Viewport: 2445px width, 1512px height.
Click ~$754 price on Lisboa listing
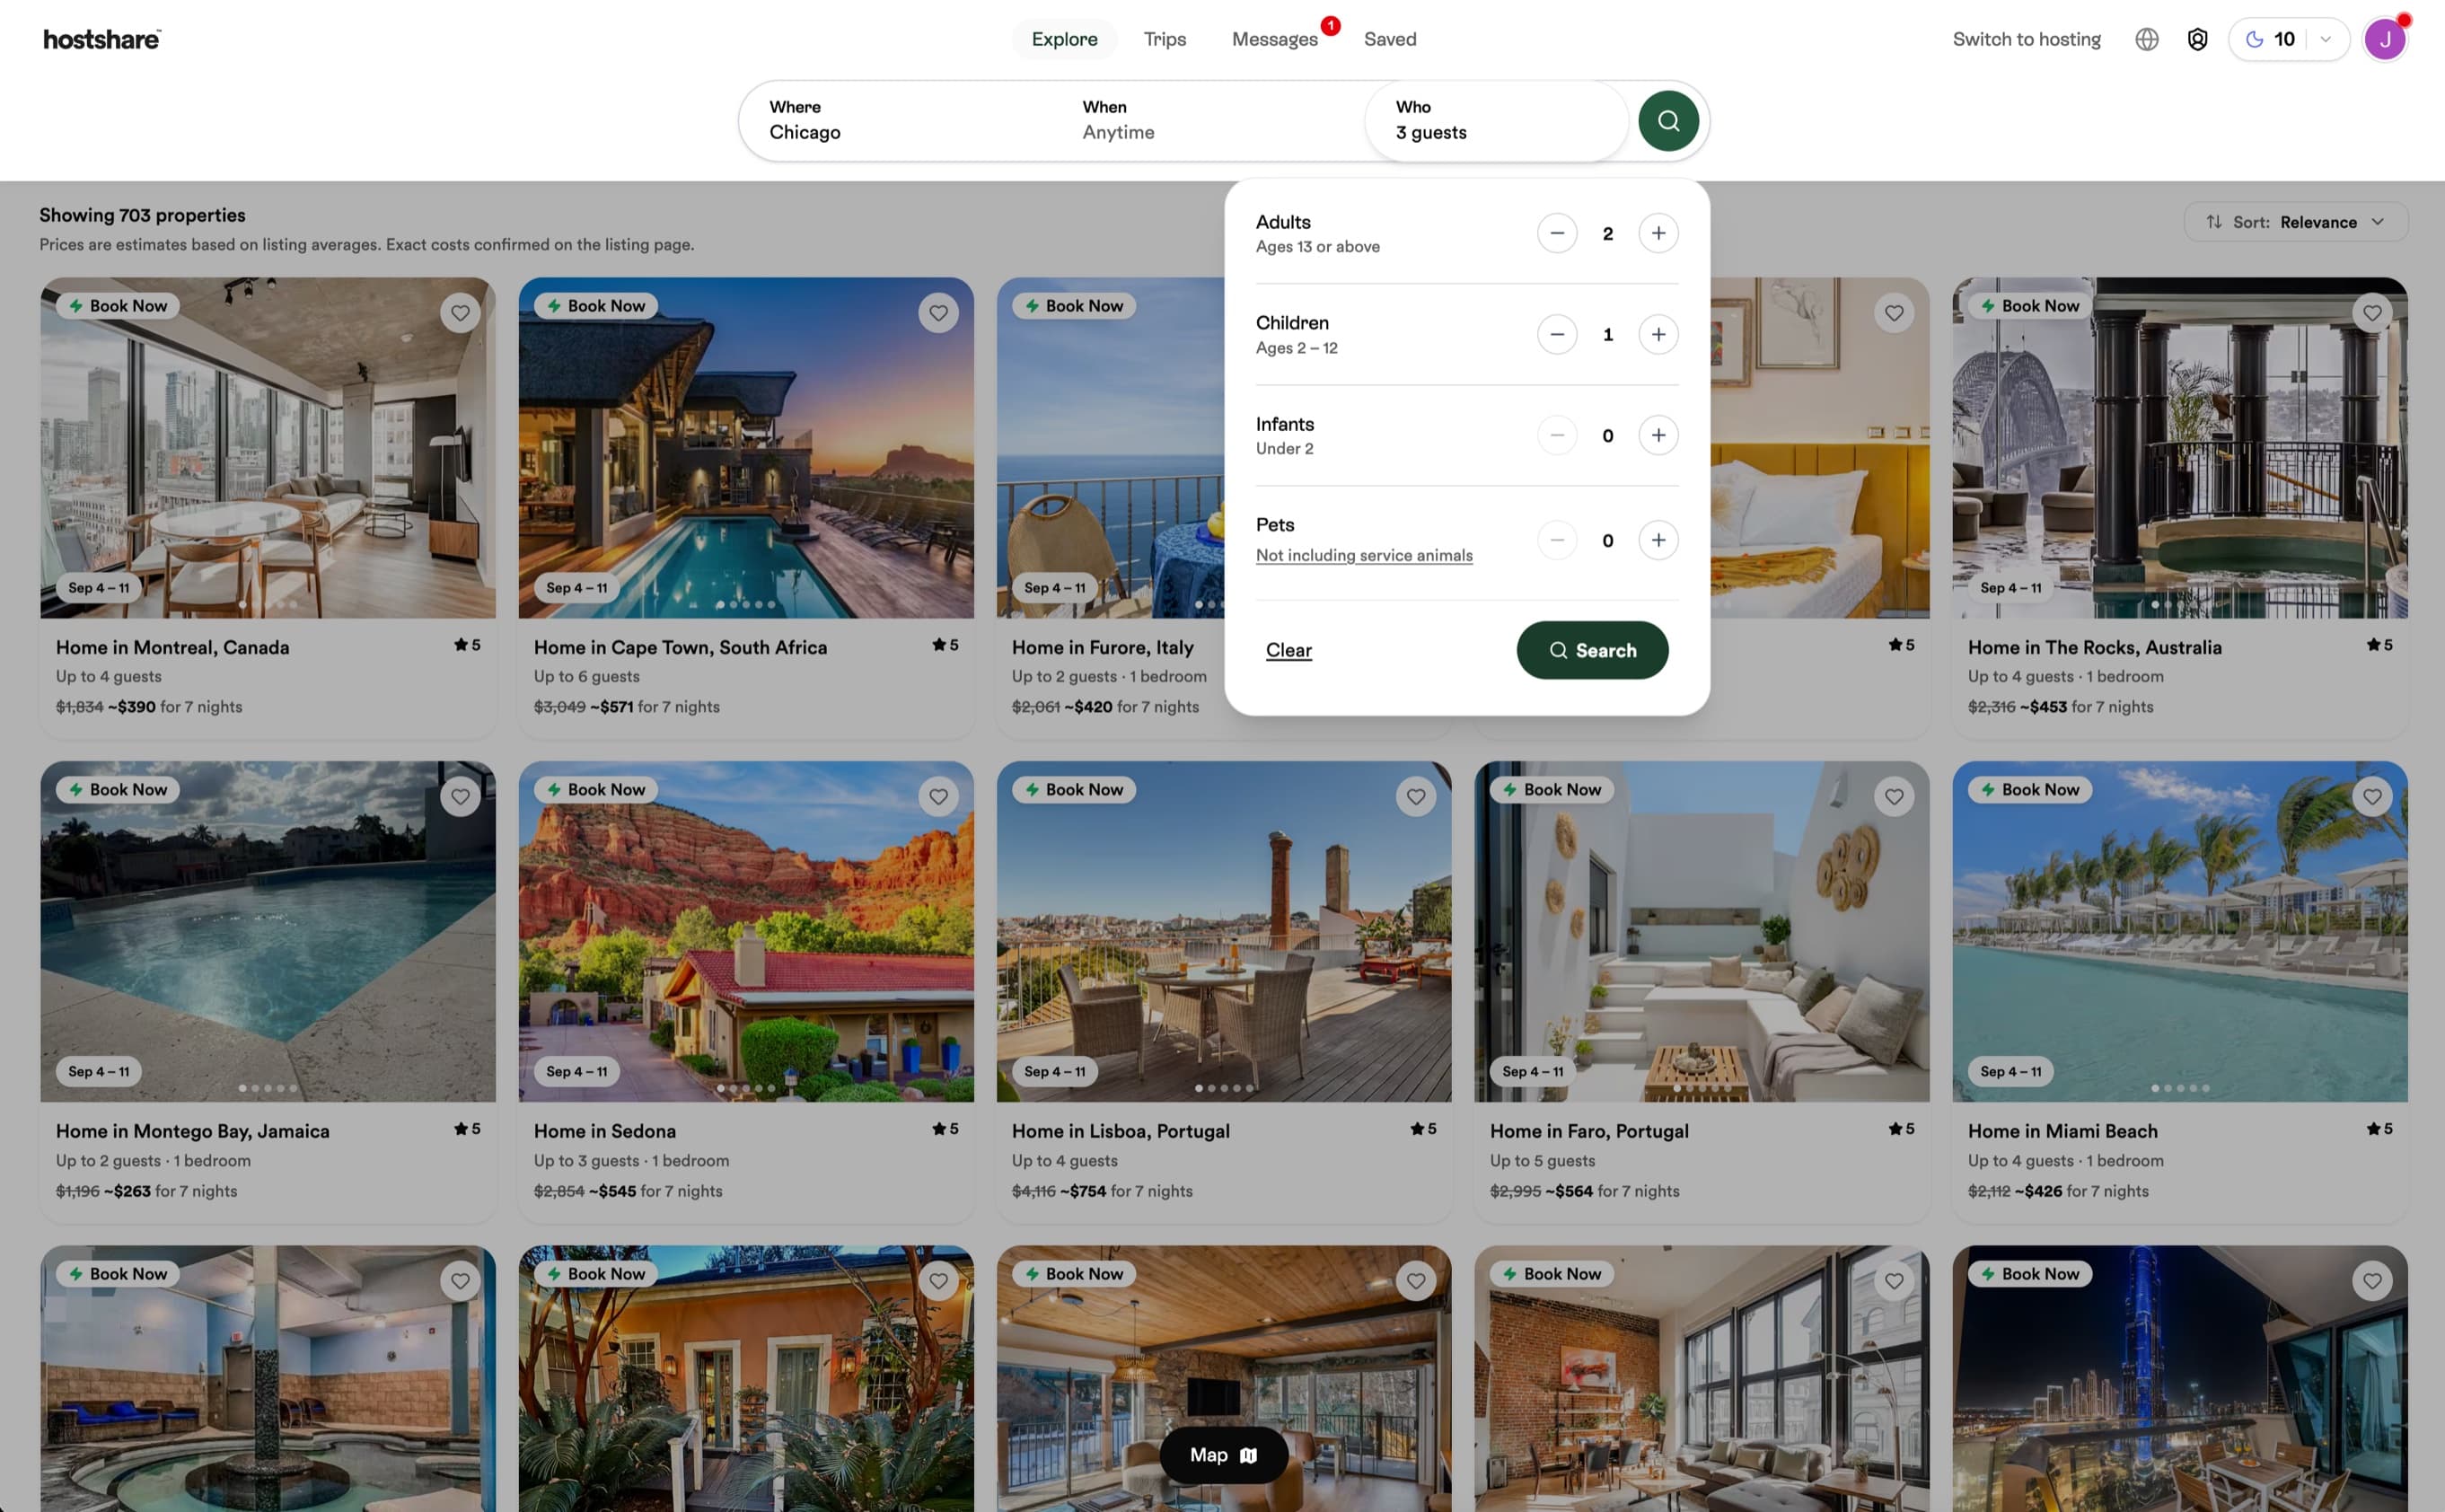point(1083,1191)
